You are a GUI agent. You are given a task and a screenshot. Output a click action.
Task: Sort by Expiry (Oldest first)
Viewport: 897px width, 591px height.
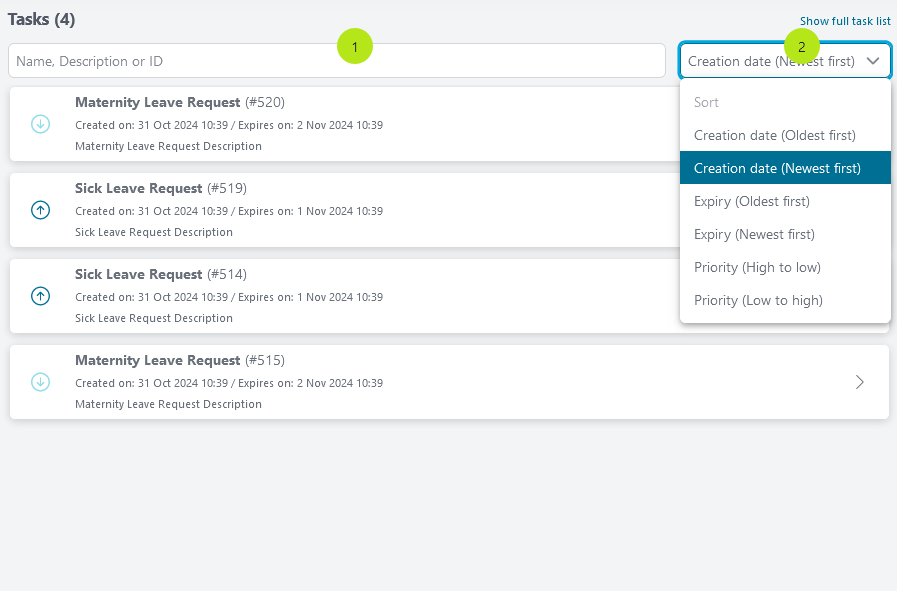[785, 201]
